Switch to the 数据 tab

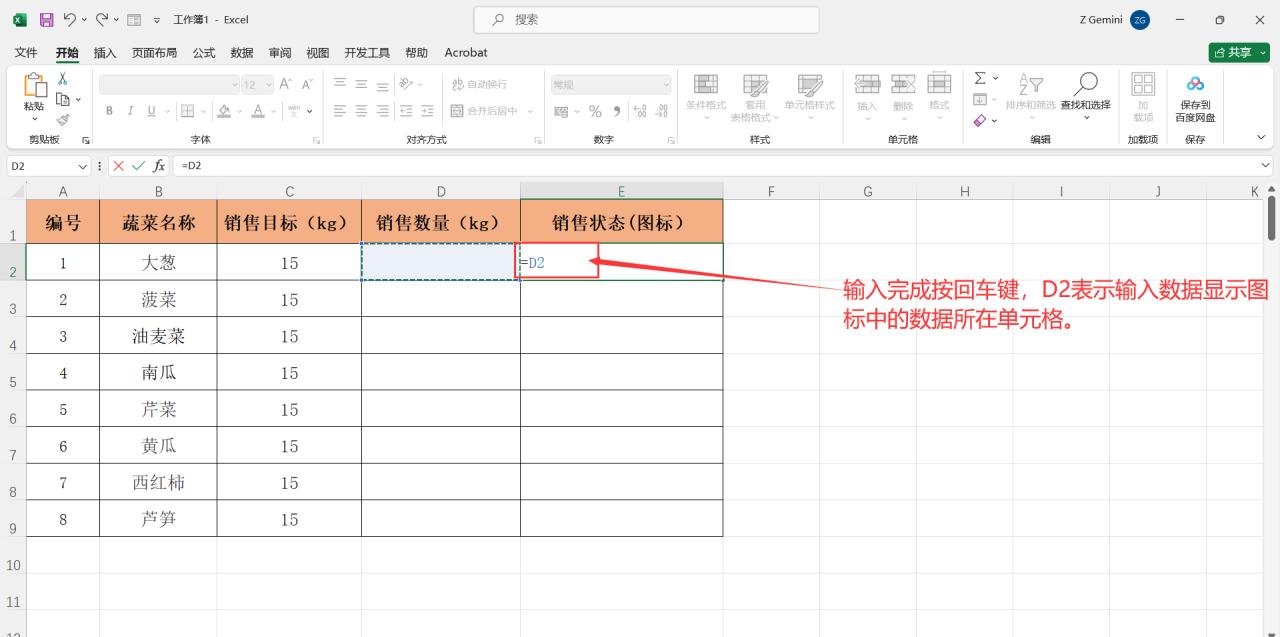coord(242,52)
